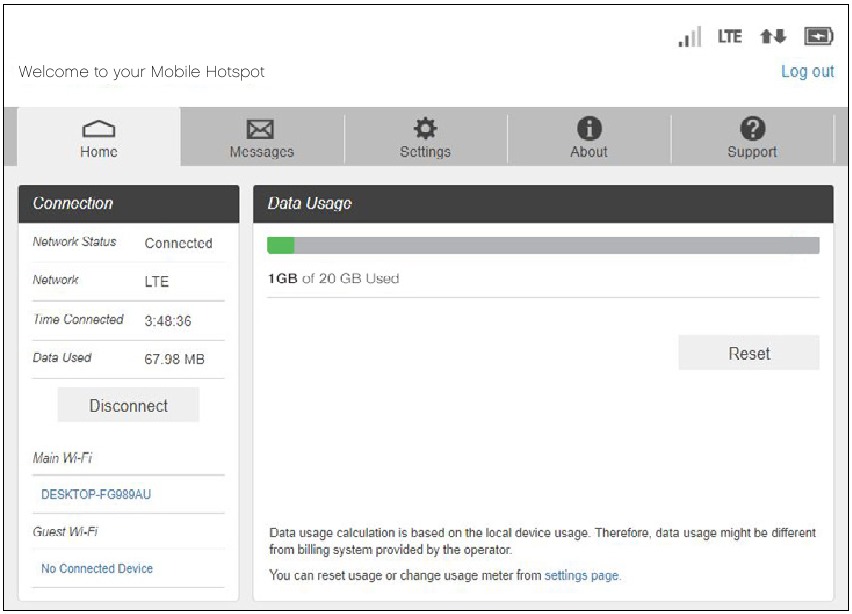
Task: Click the battery status icon
Action: [819, 37]
